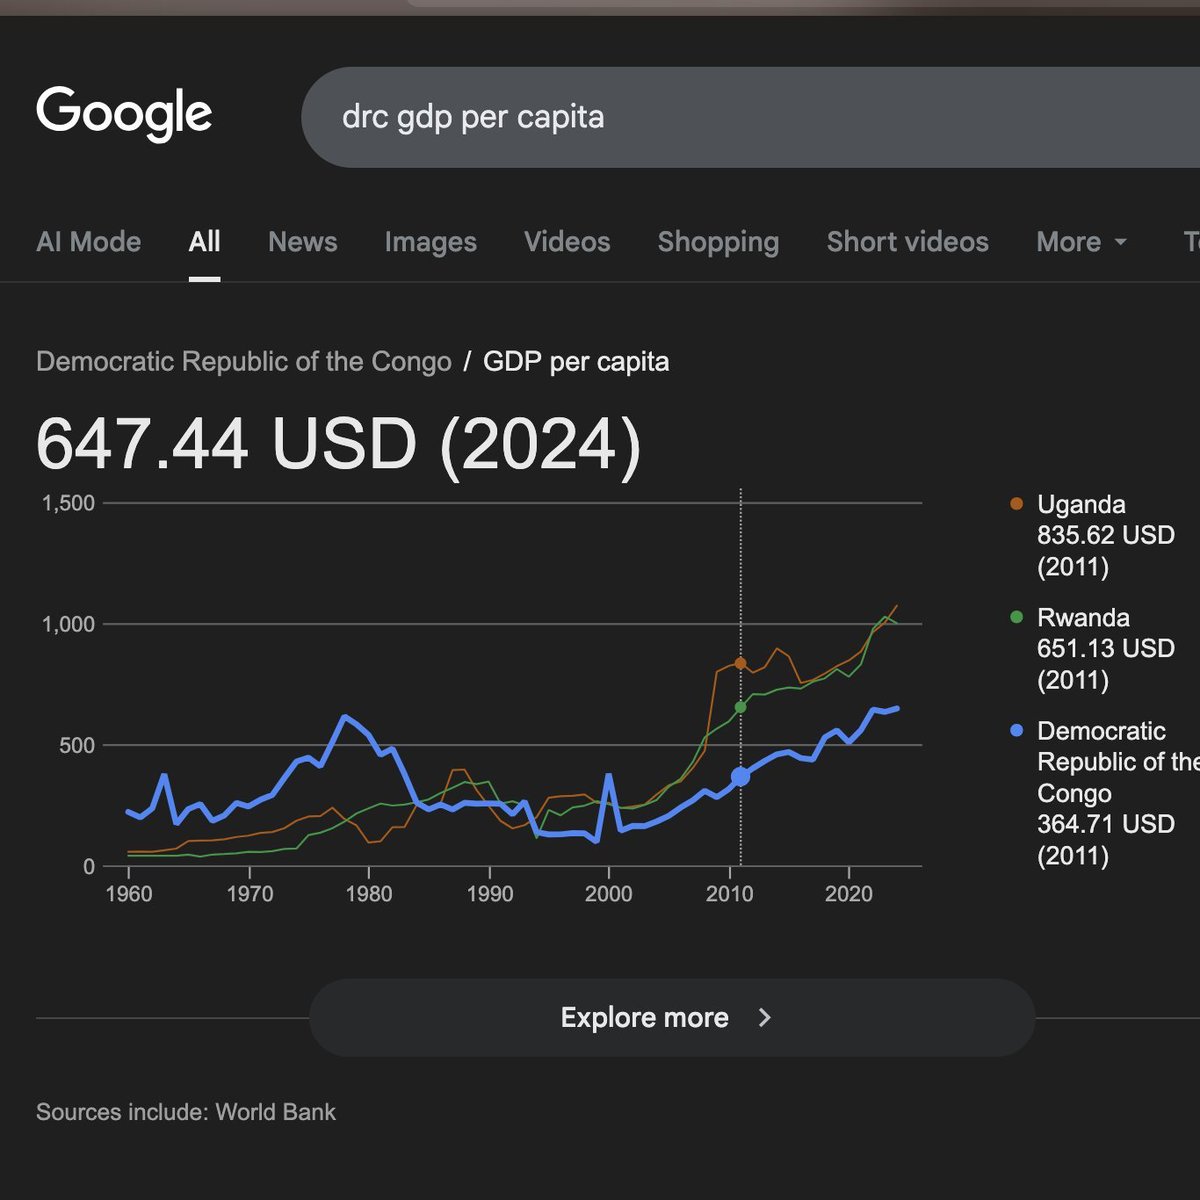This screenshot has height=1200, width=1200.
Task: Click the 1960 x-axis label
Action: 129,894
